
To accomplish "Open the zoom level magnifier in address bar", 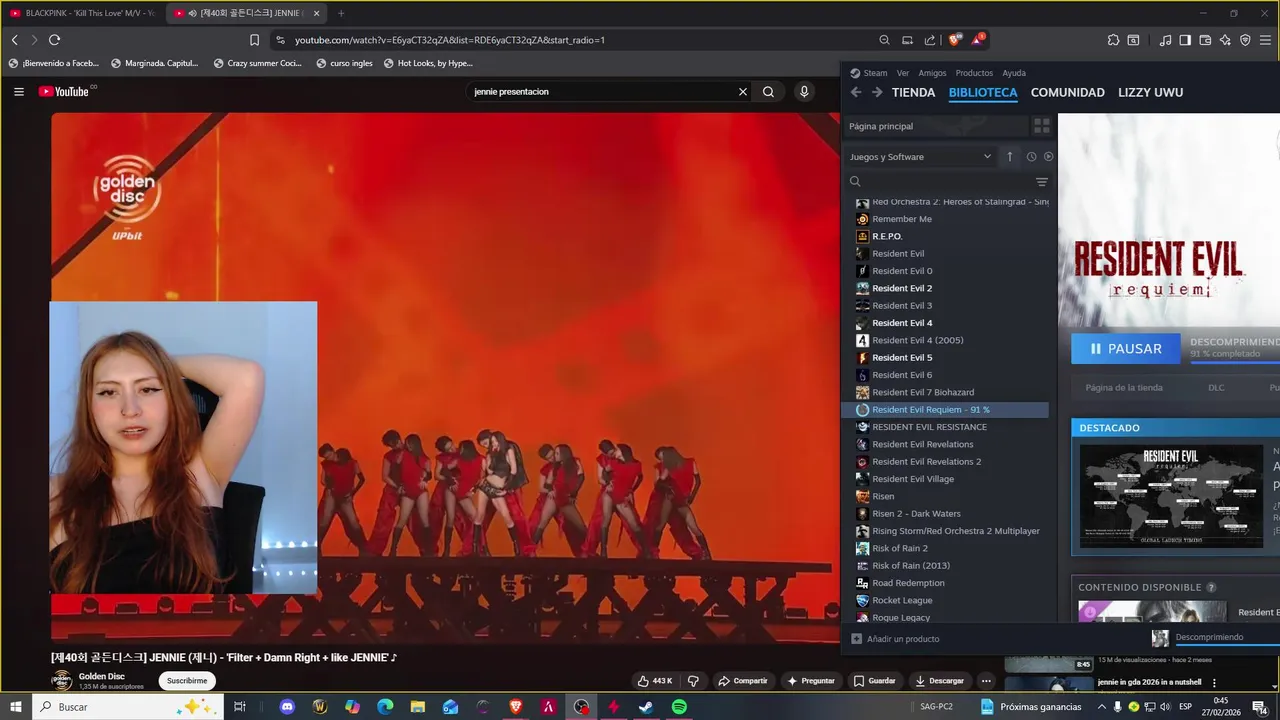I will (884, 40).
